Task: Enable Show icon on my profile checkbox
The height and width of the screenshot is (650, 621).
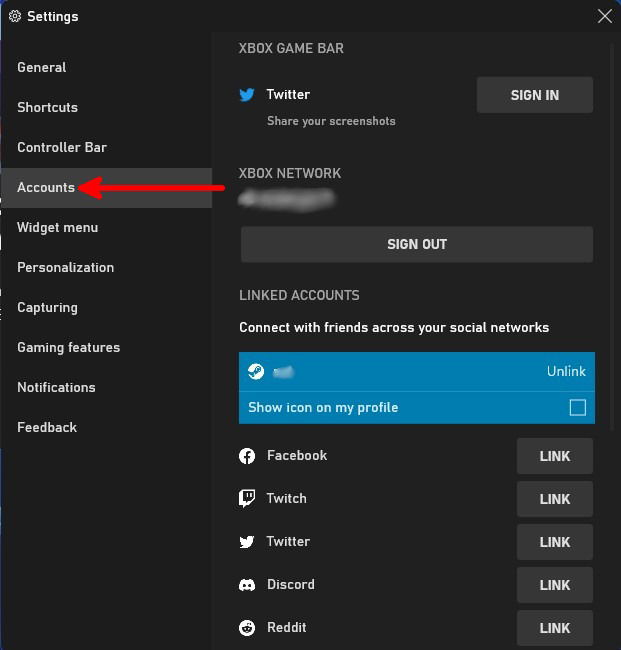Action: pyautogui.click(x=577, y=407)
